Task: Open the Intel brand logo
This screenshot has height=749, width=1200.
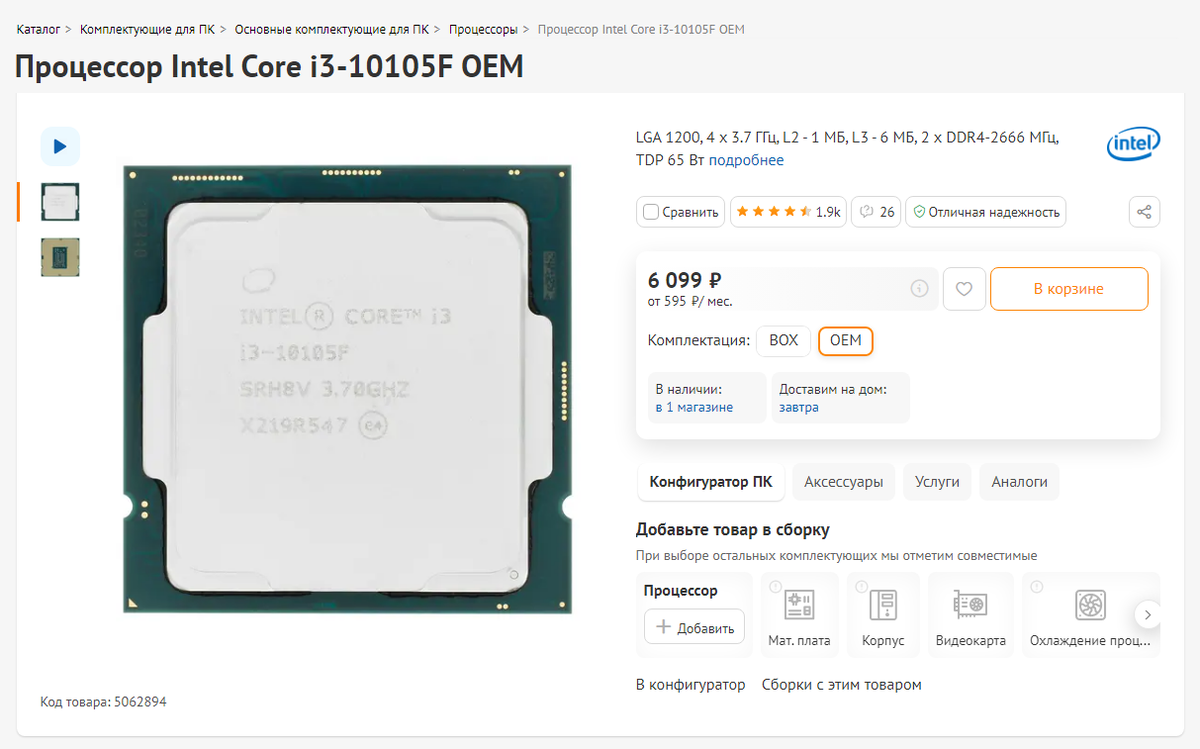Action: click(1133, 145)
